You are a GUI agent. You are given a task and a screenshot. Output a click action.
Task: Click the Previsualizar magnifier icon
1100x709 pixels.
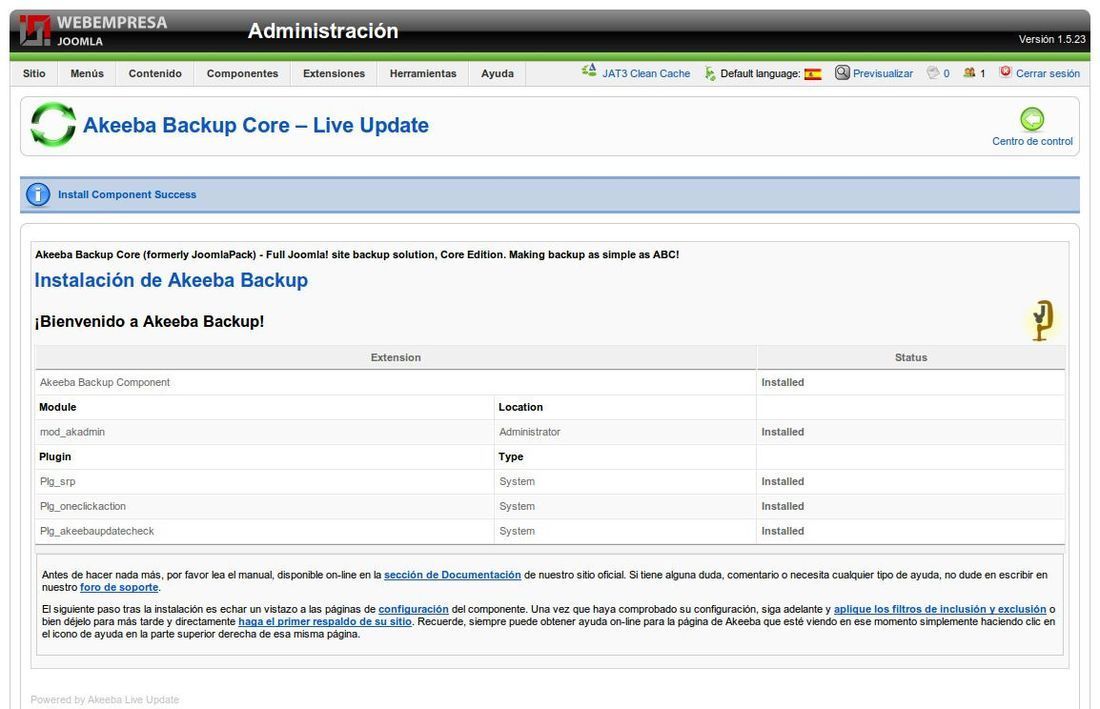point(842,72)
